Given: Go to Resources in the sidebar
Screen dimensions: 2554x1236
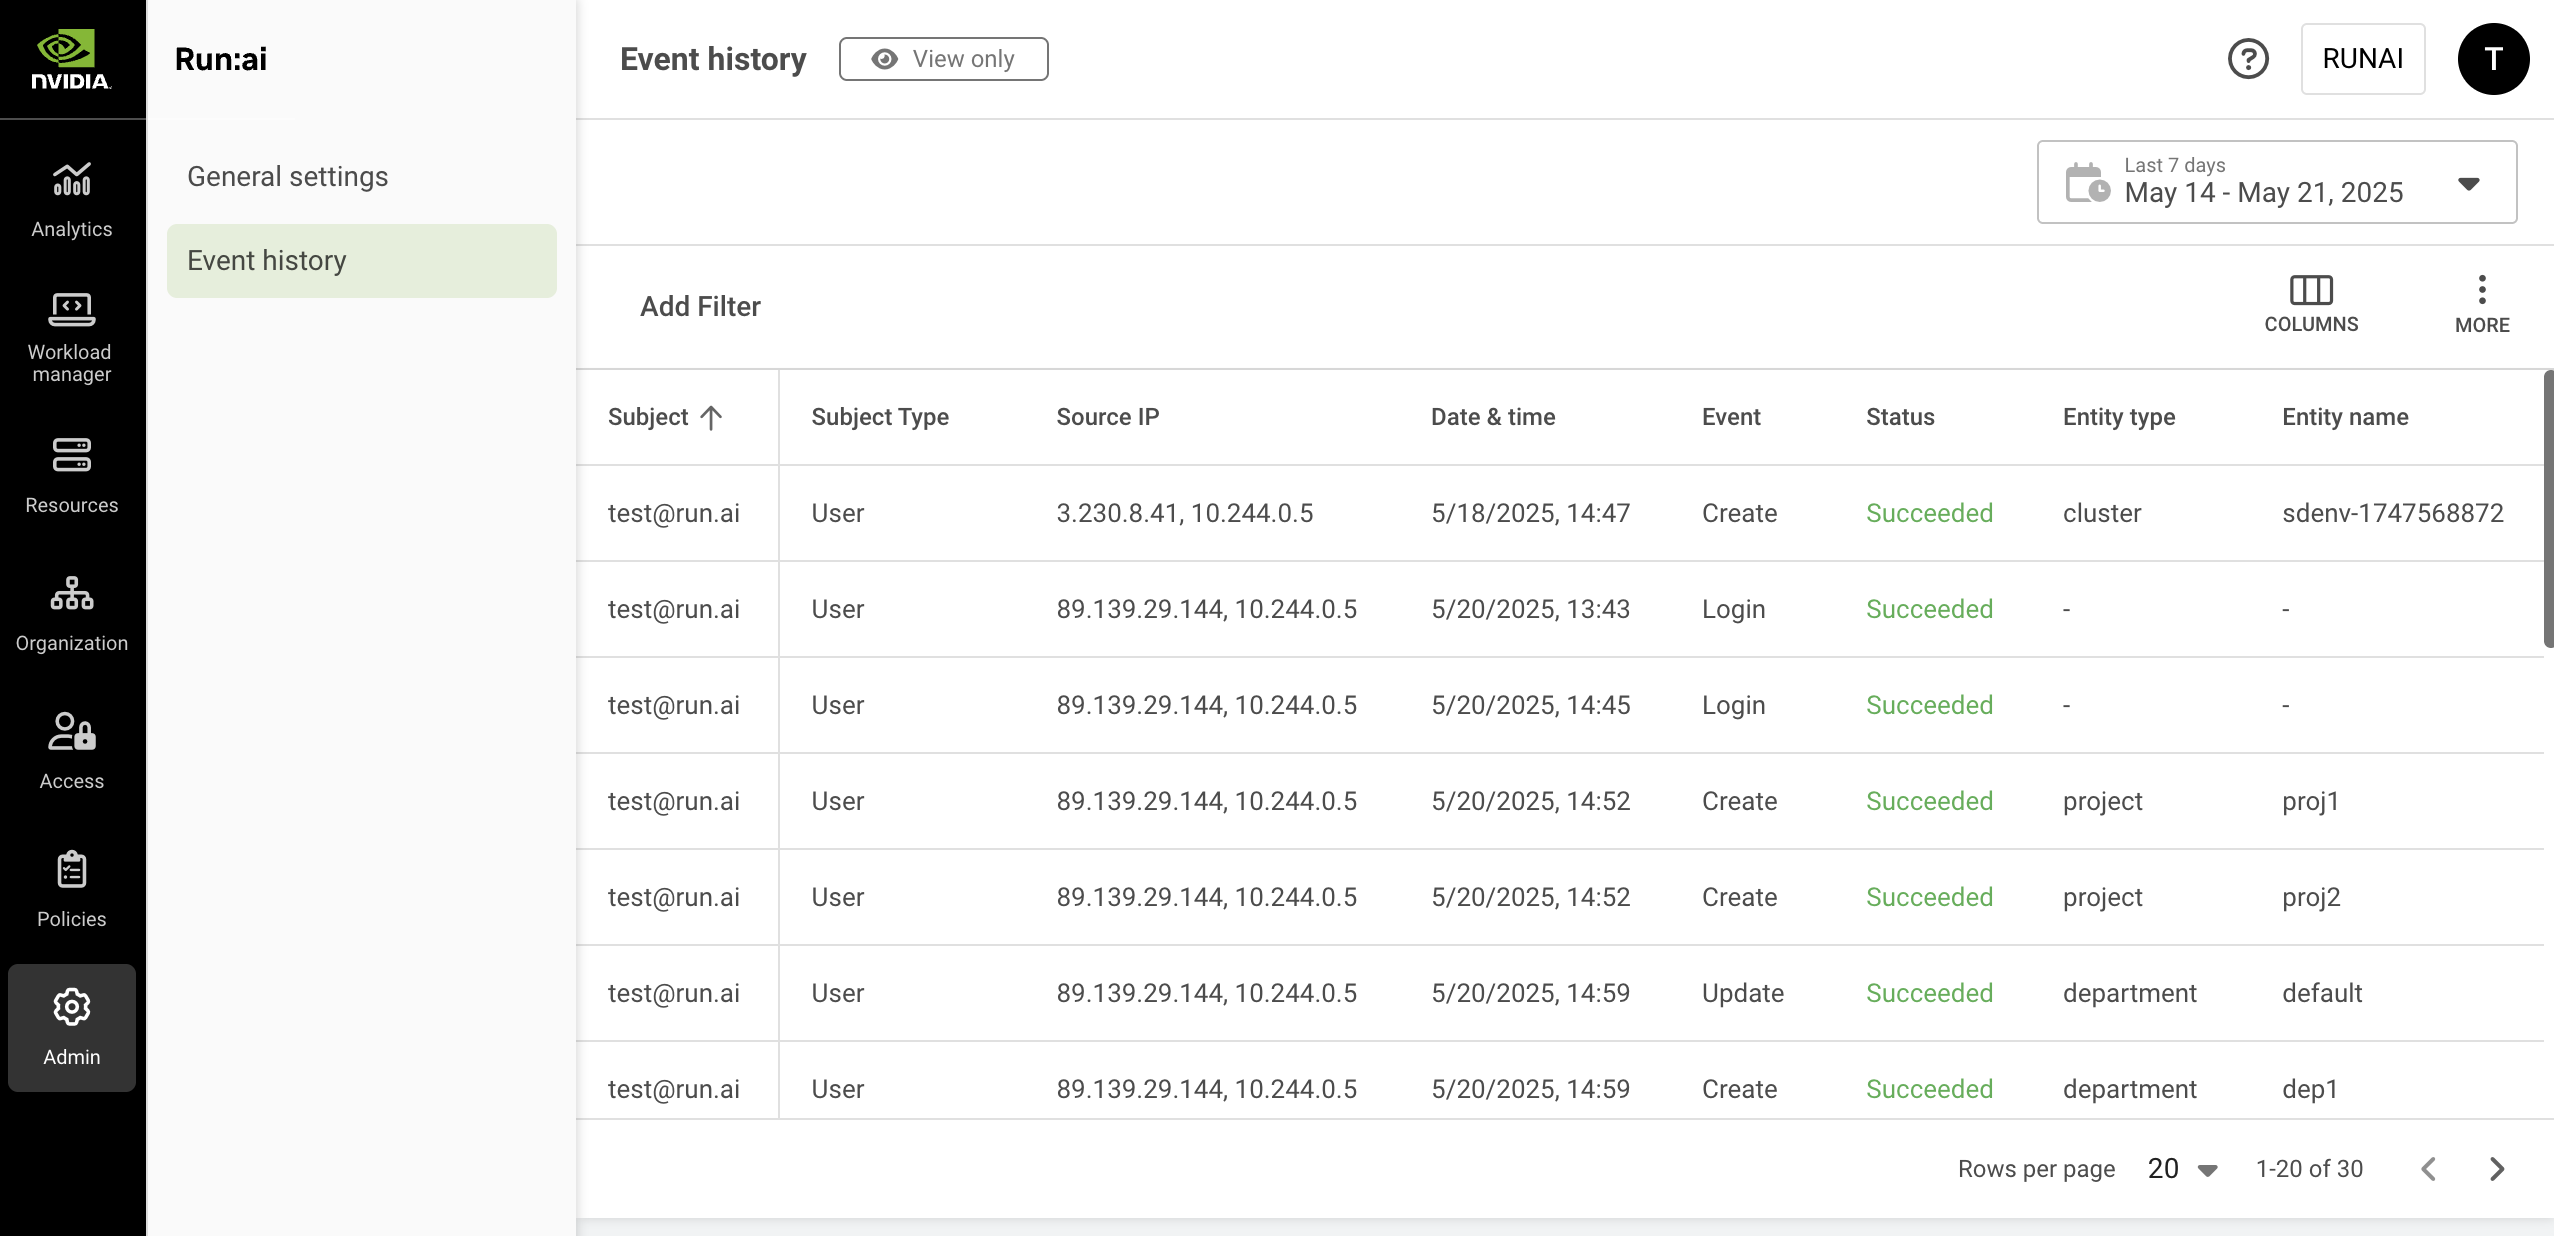Looking at the screenshot, I should point(72,475).
